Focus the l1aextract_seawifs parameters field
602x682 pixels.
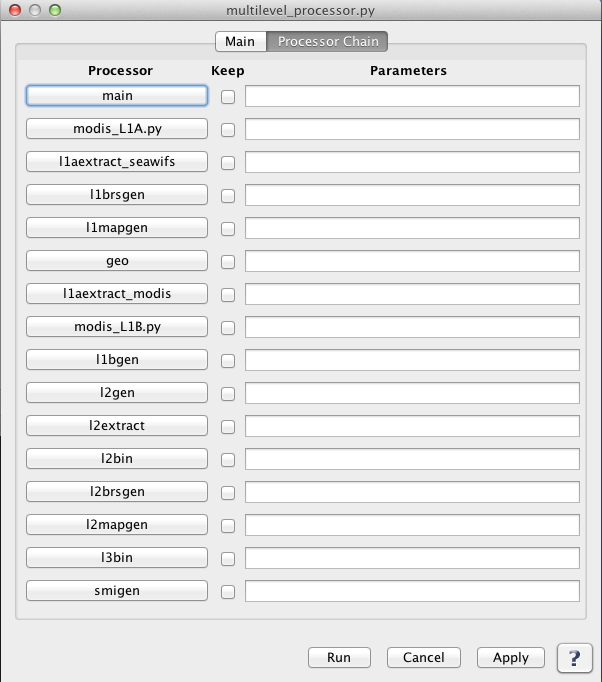412,162
